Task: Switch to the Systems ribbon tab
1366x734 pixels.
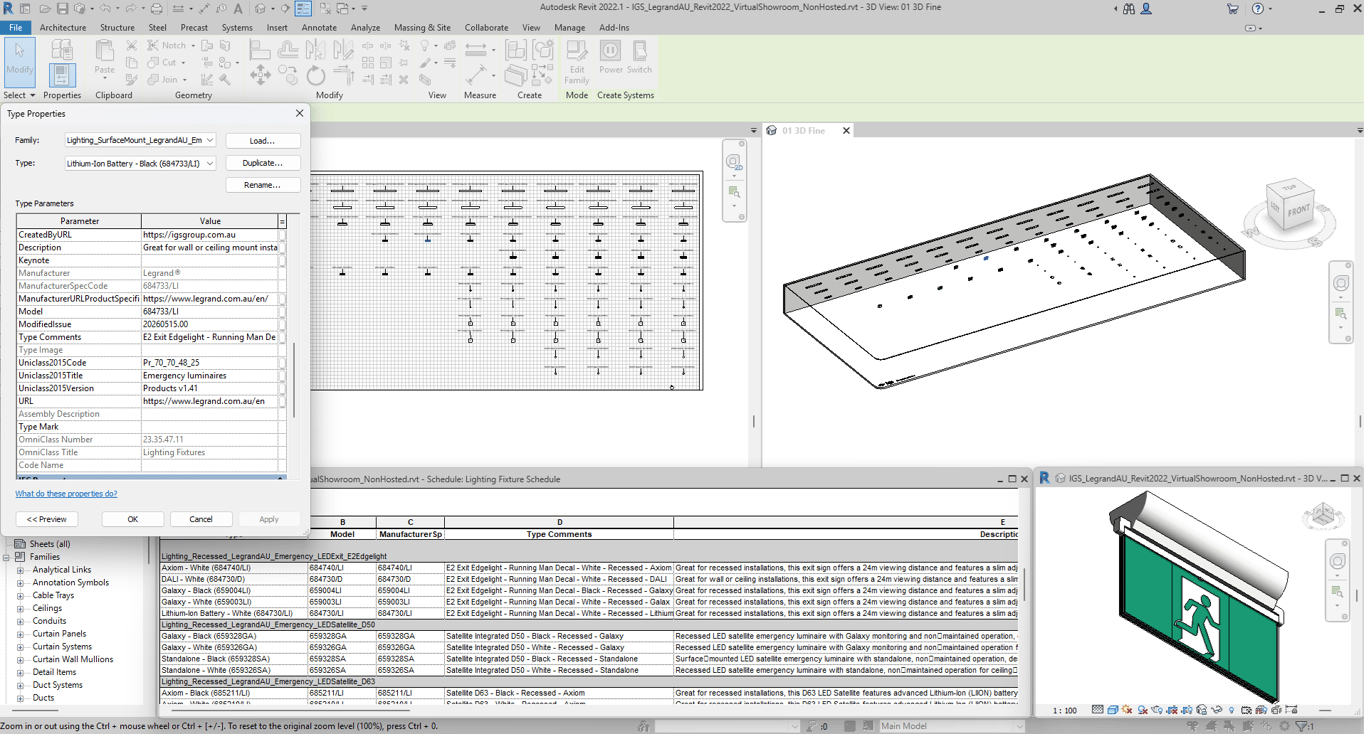Action: click(237, 28)
